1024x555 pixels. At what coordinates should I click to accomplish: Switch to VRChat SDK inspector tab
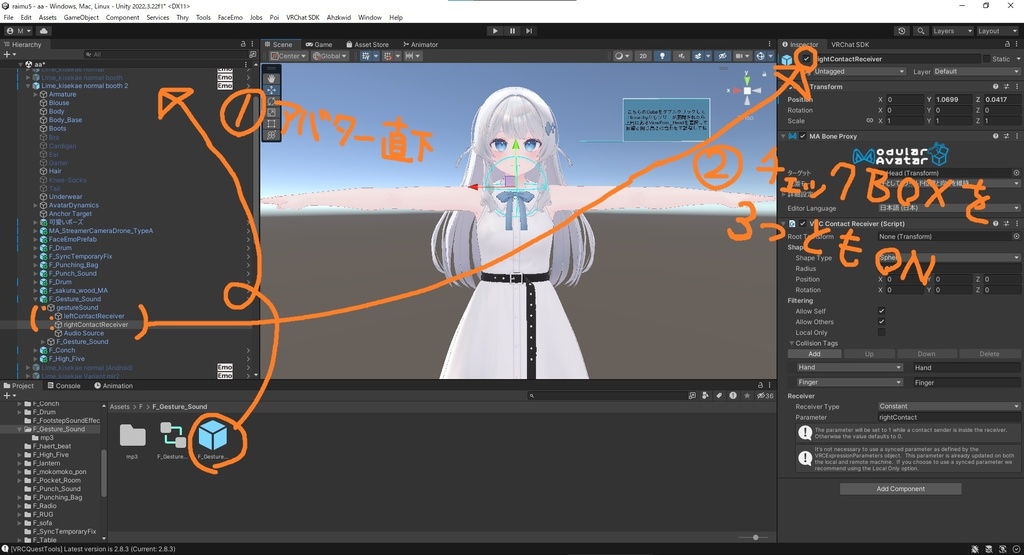tap(850, 44)
